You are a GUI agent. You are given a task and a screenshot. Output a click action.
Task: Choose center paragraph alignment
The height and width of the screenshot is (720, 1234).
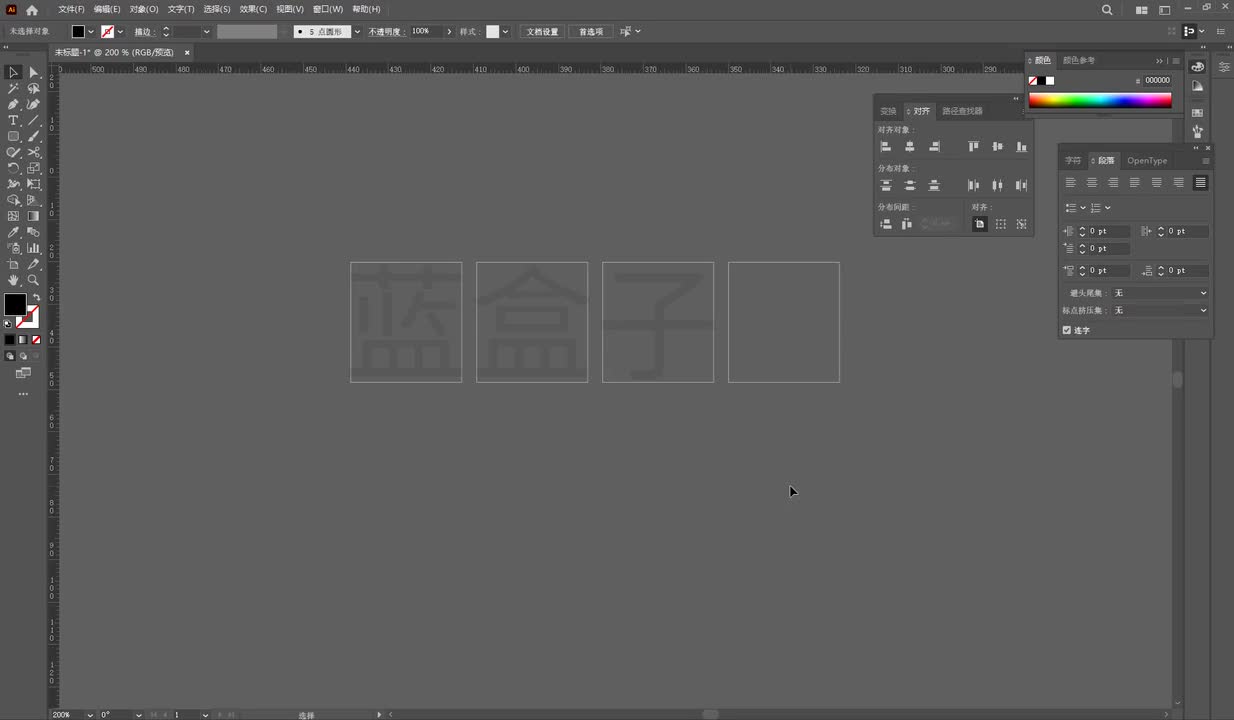coord(1092,182)
